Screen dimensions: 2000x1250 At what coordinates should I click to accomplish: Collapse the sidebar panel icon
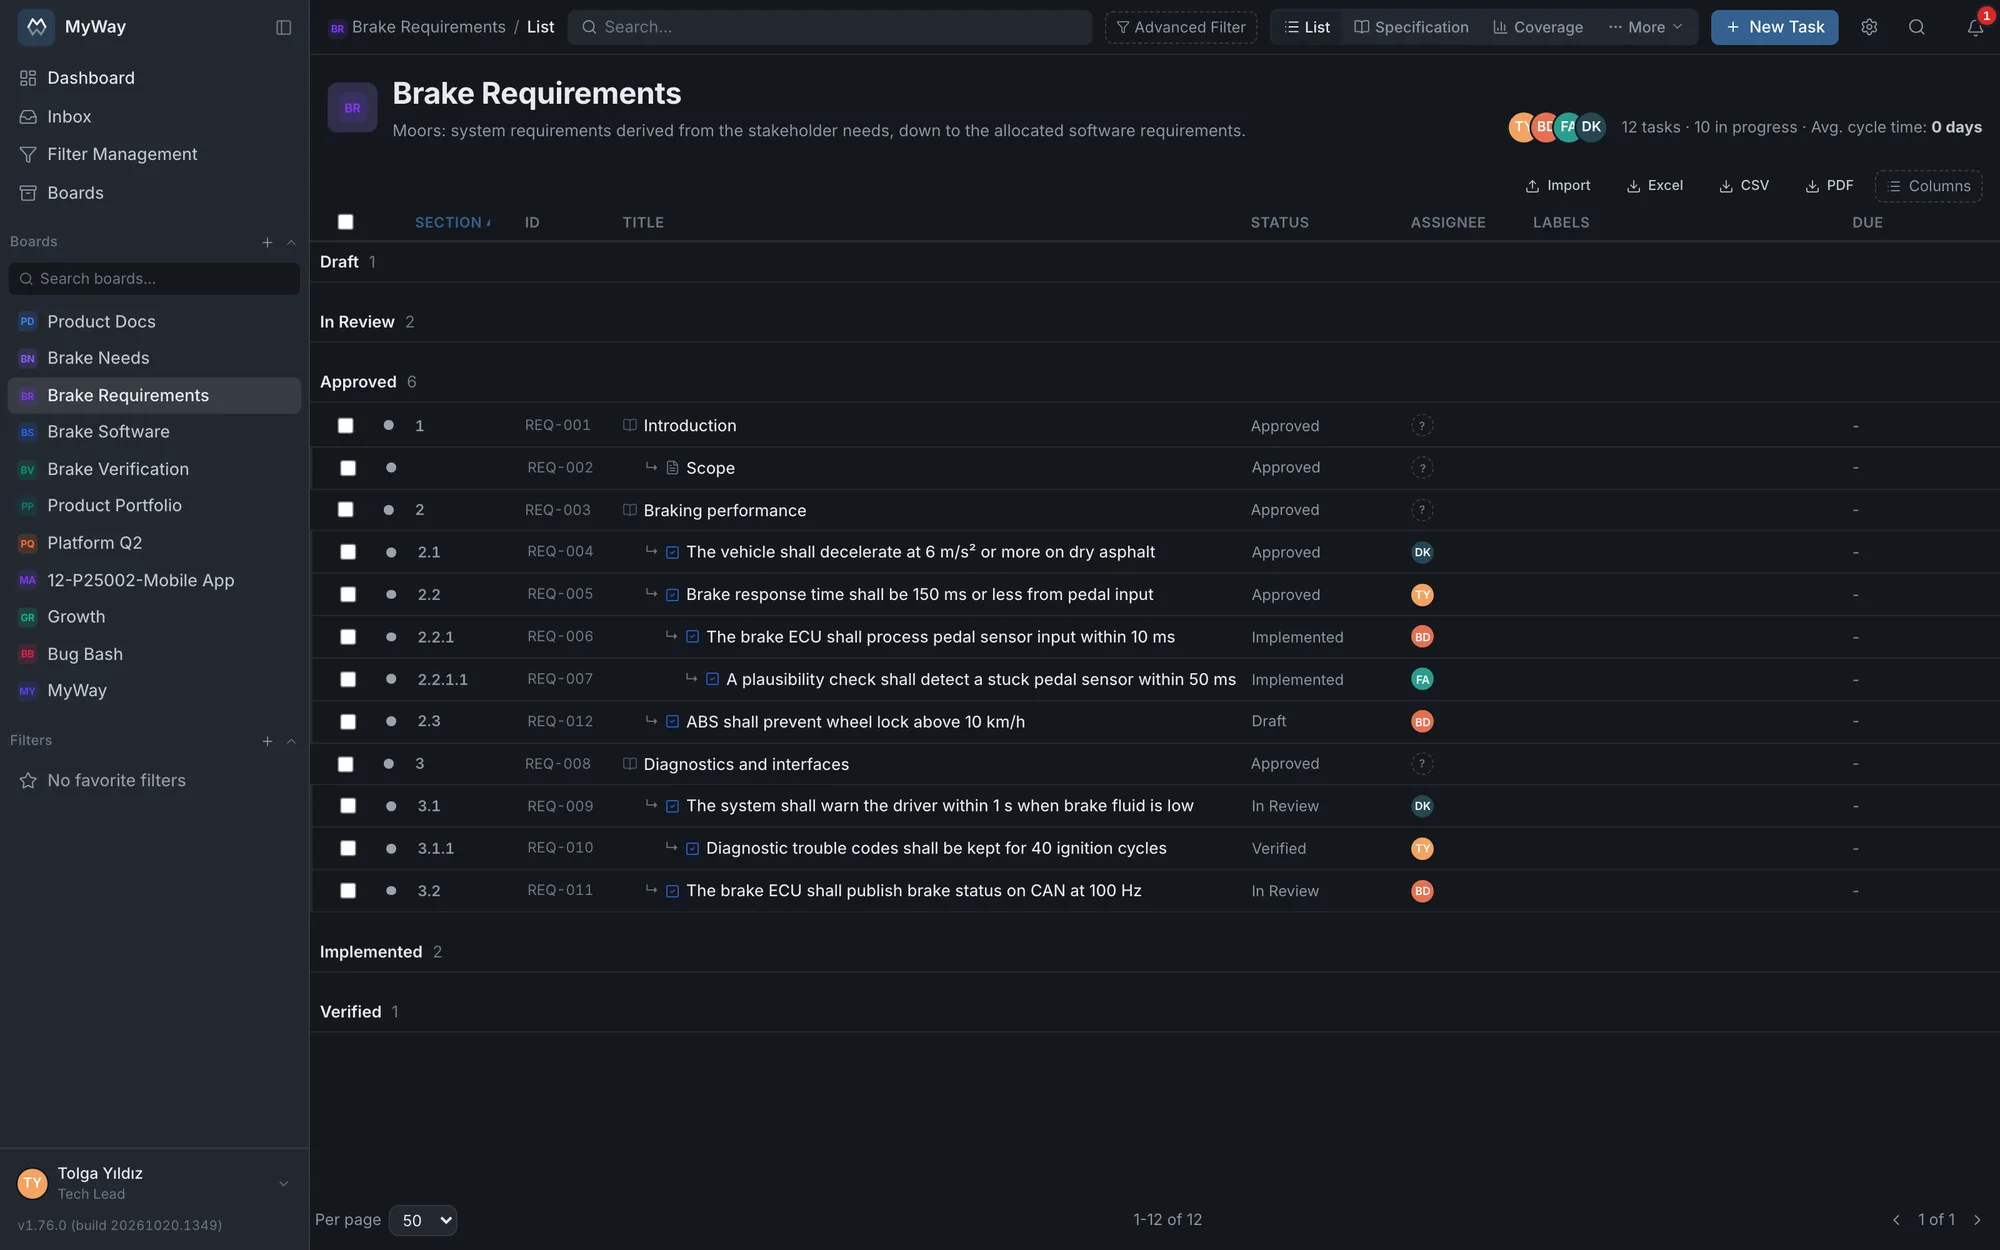pyautogui.click(x=283, y=27)
